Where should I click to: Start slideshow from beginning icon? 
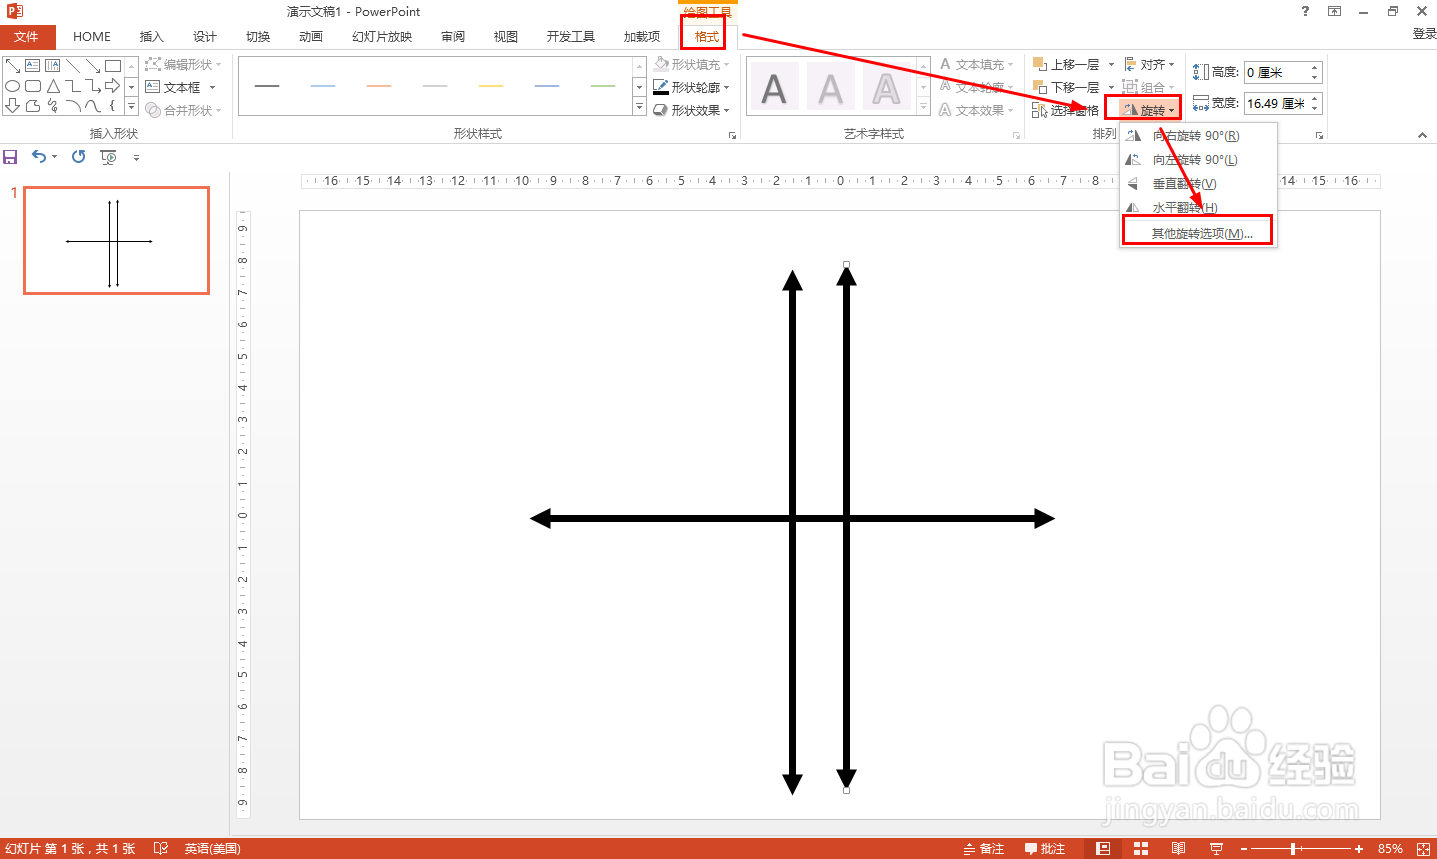[x=109, y=157]
